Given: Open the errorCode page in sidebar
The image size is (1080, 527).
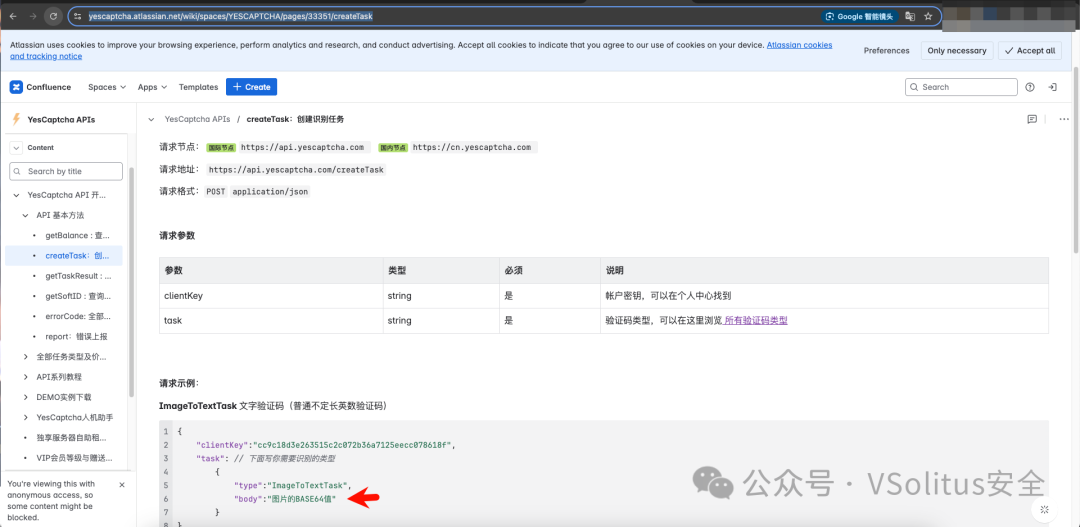Looking at the screenshot, I should 77,316.
